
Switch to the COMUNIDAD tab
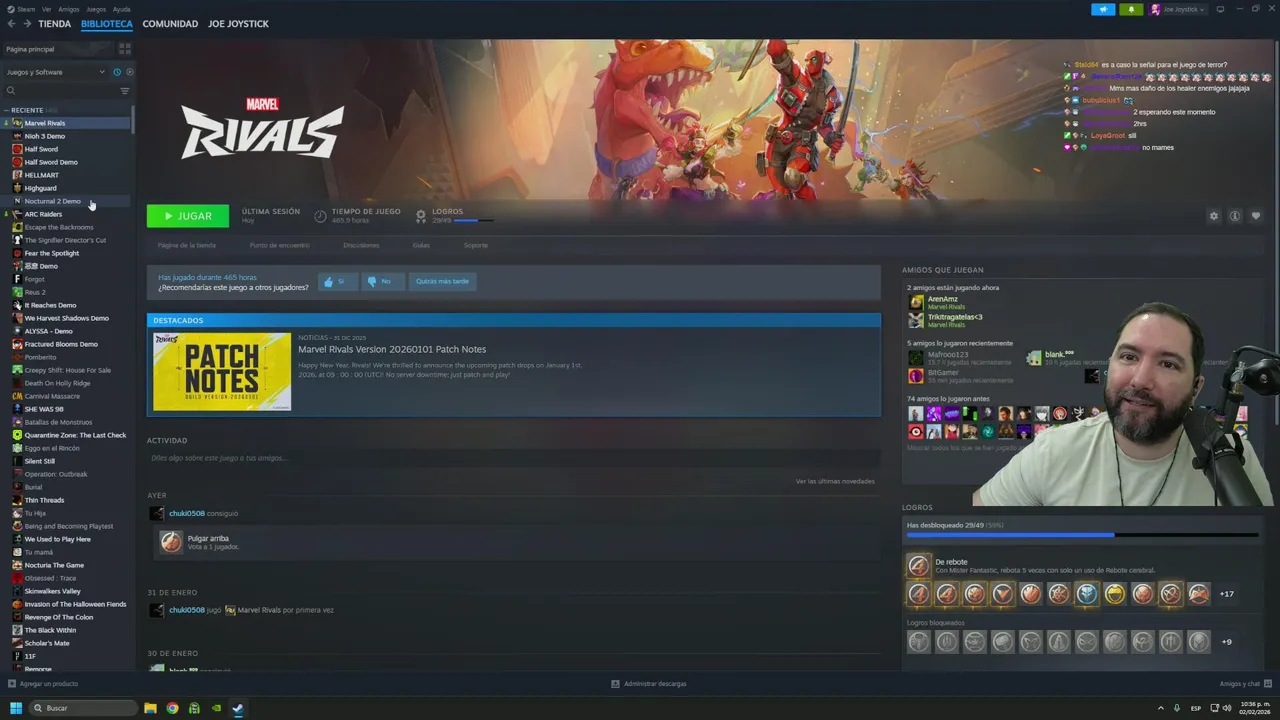170,23
